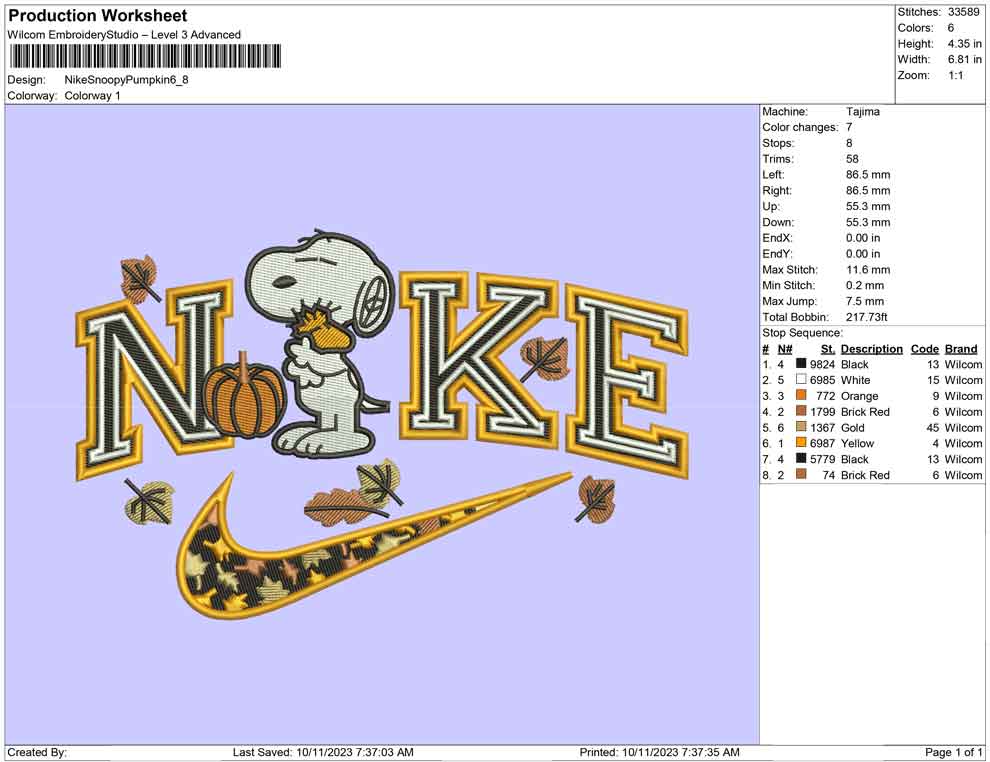Click the Width value 6.81 in
Screen dimensions: 990x762
point(964,59)
